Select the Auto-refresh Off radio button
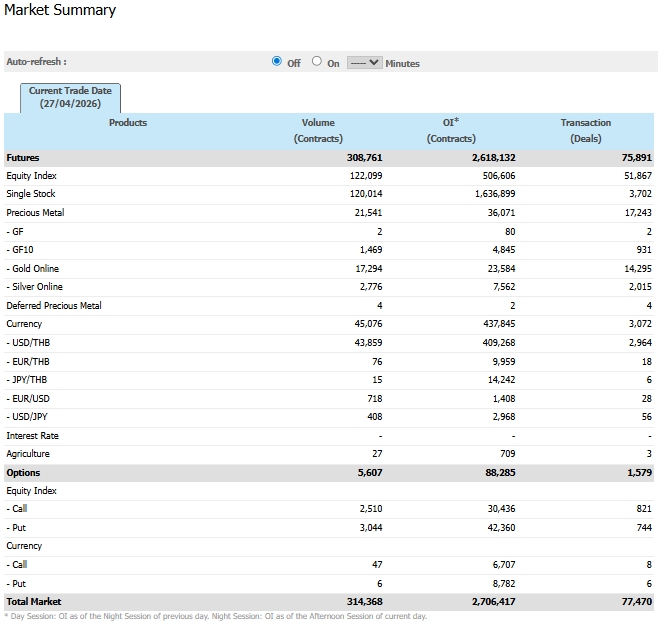658x623 pixels. click(277, 62)
